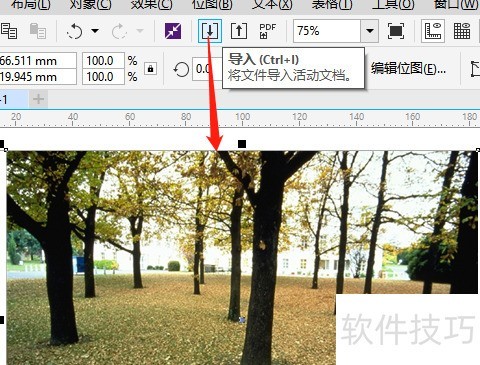Toggle the lock ratio padlock
480x365 pixels.
point(151,69)
